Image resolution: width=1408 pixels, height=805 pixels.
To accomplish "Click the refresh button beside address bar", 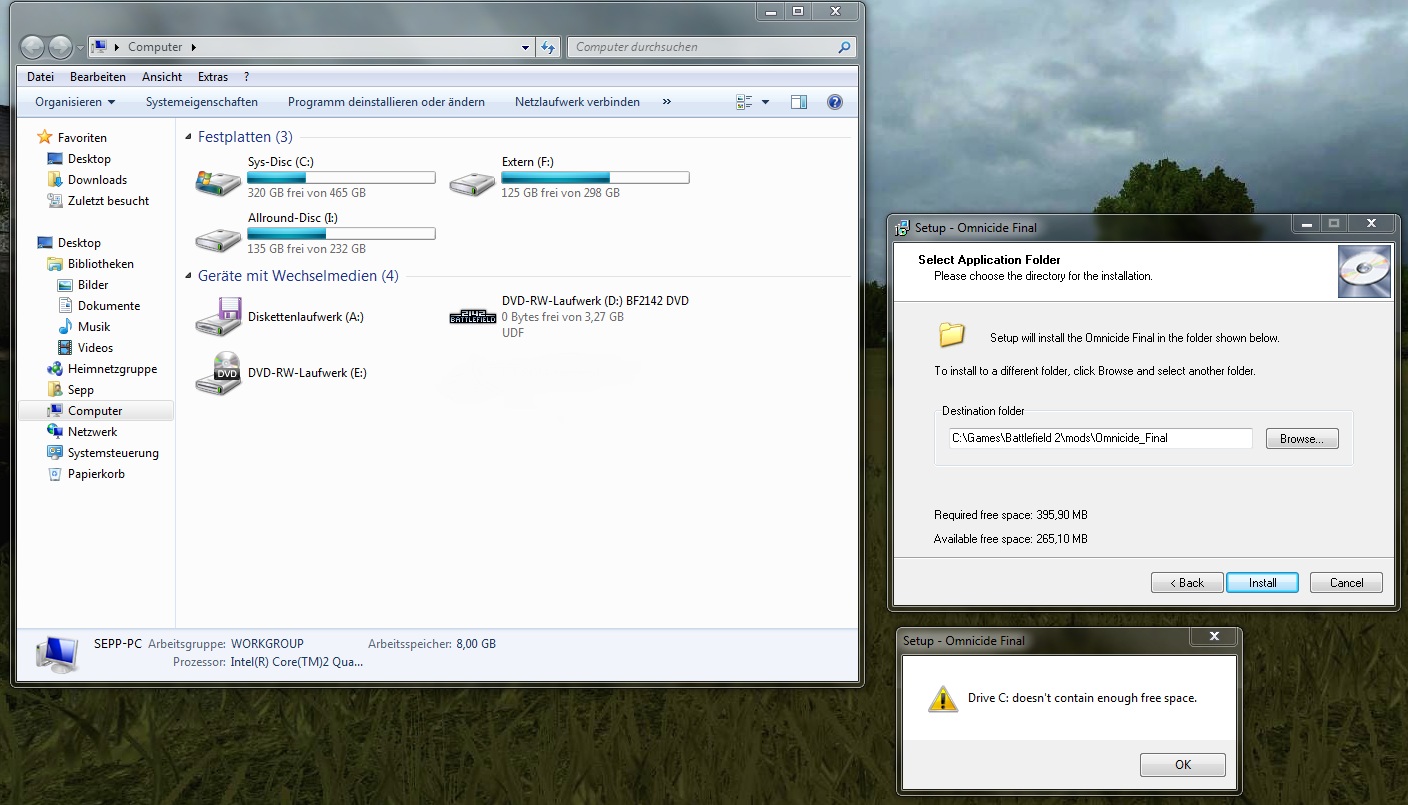I will [x=548, y=47].
